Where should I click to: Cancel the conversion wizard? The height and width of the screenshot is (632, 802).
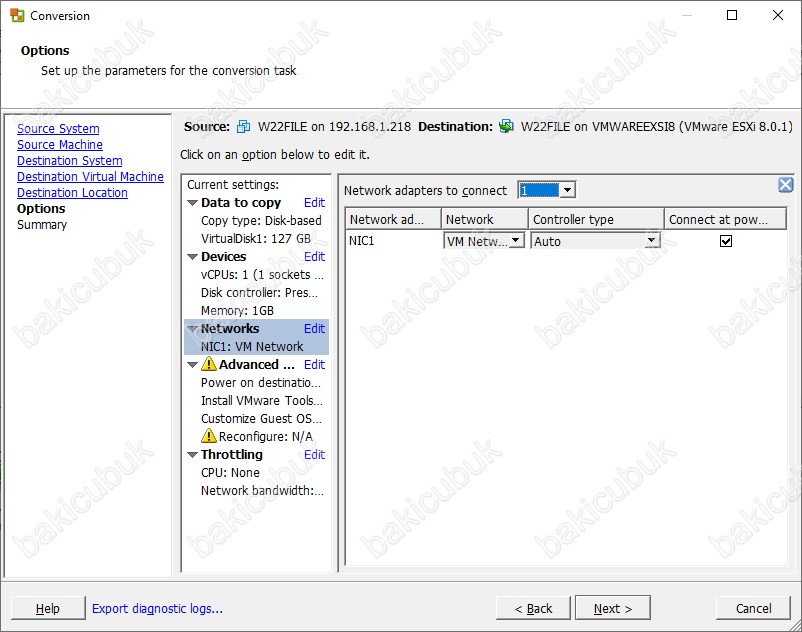[753, 608]
